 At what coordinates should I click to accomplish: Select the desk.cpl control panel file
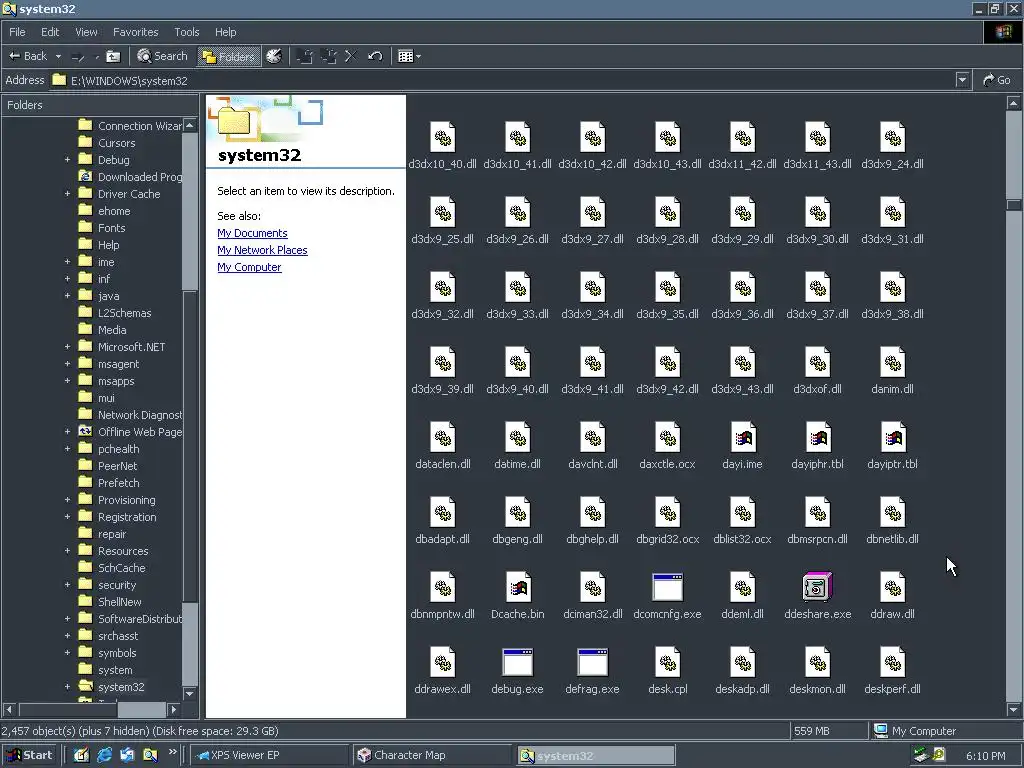pos(667,672)
